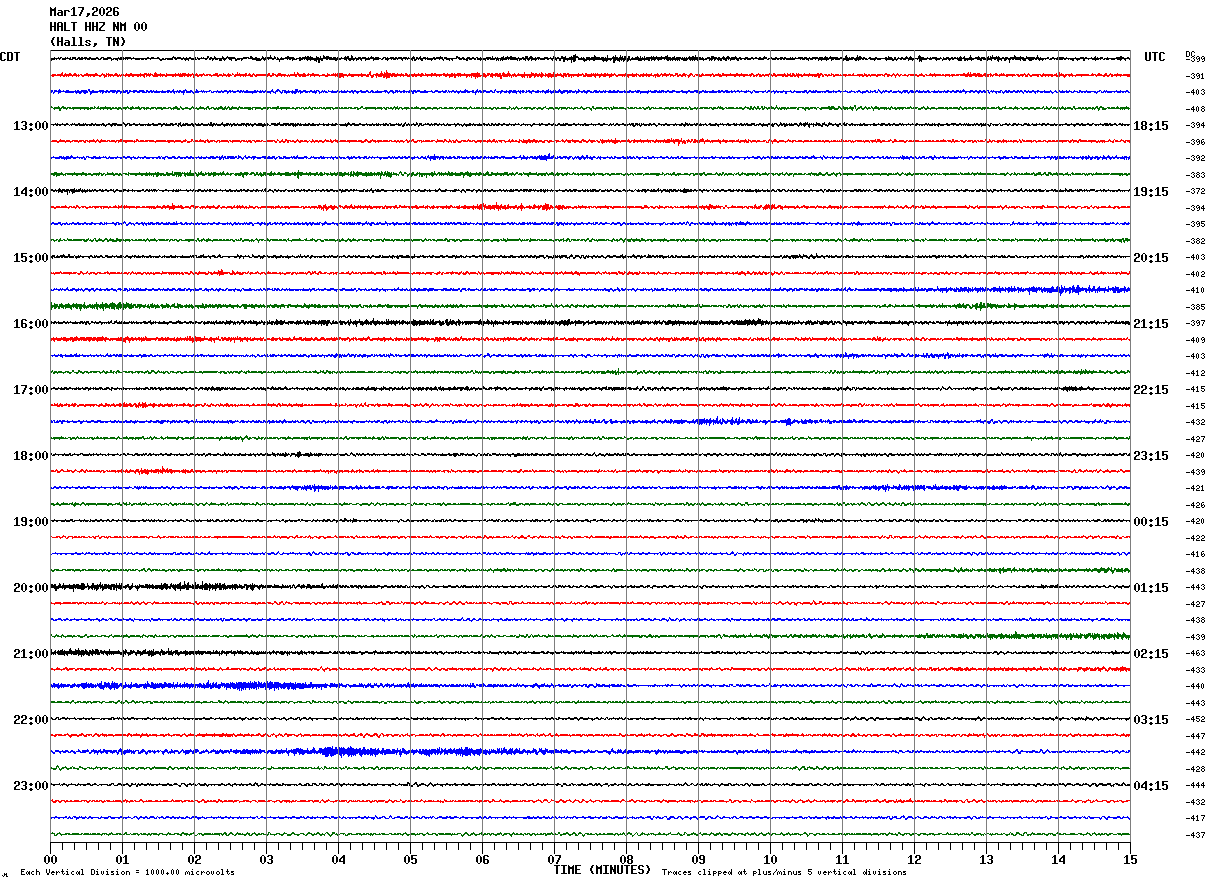Click the DC offset value '-437'
Viewport: 1210px width, 886px height.
click(1195, 835)
